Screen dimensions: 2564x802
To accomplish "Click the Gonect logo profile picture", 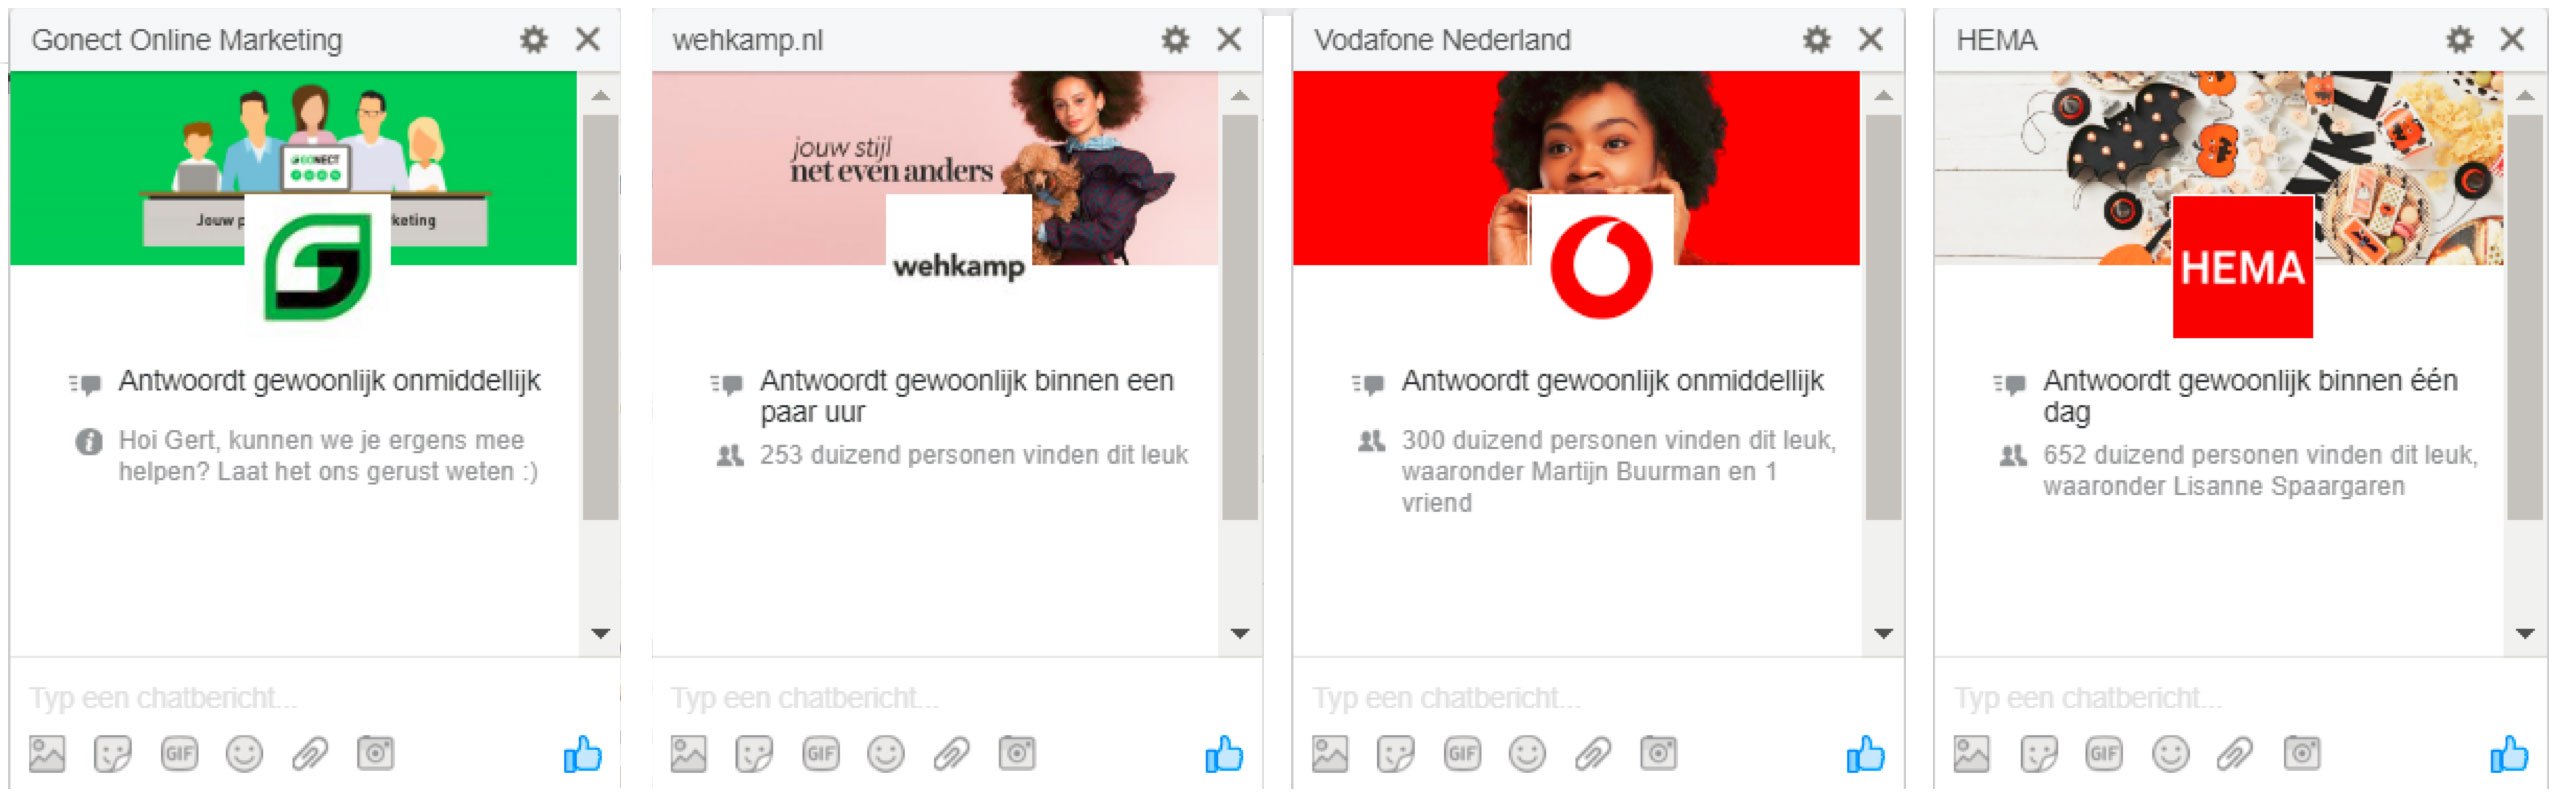I will [x=318, y=265].
